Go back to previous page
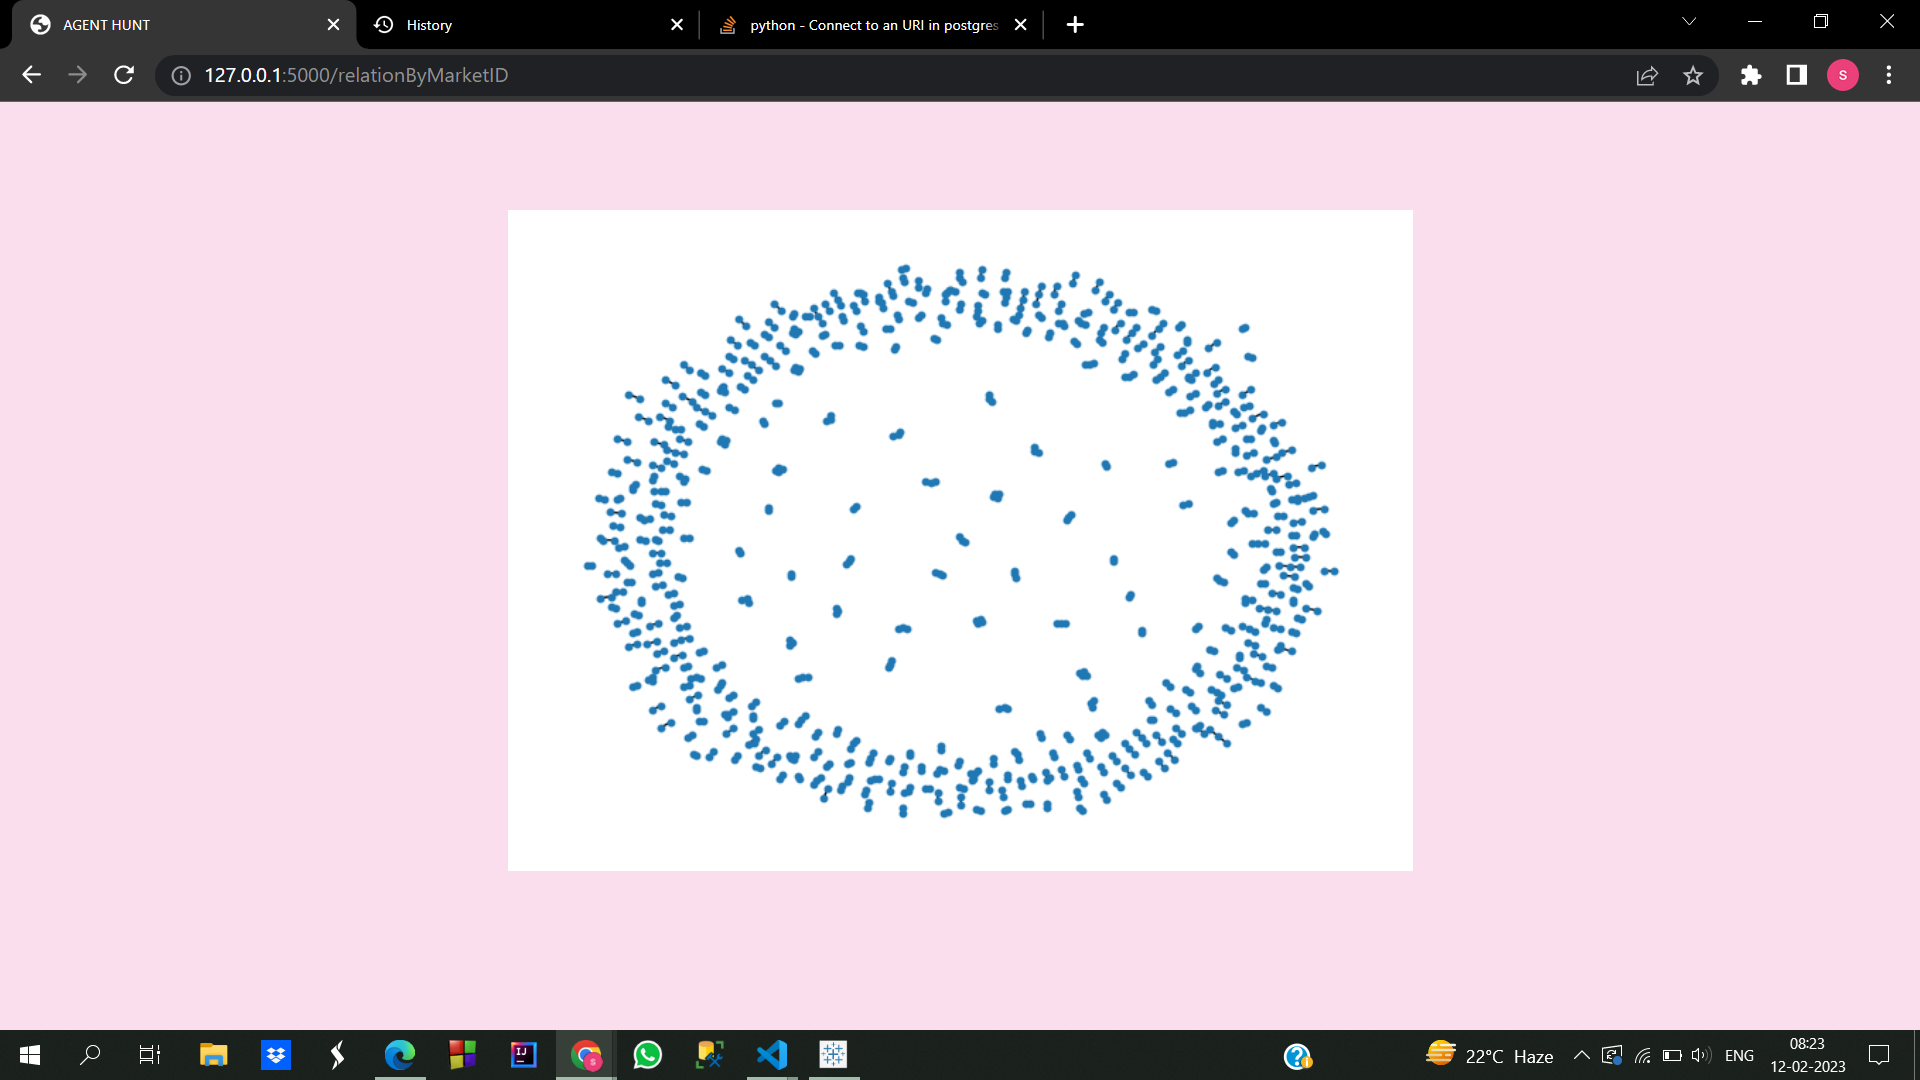Screen dimensions: 1920x1080 (31, 75)
